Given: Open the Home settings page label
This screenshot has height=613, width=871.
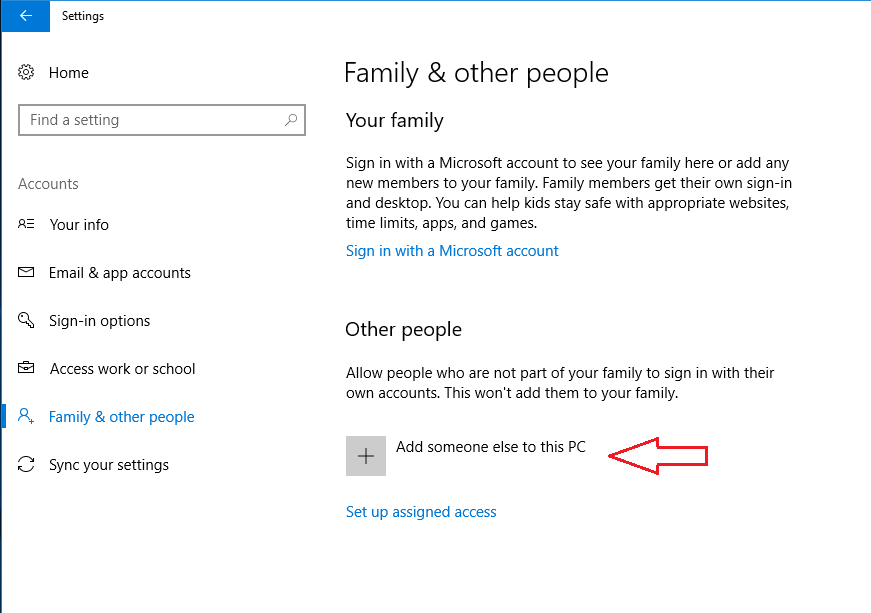Looking at the screenshot, I should pyautogui.click(x=69, y=73).
